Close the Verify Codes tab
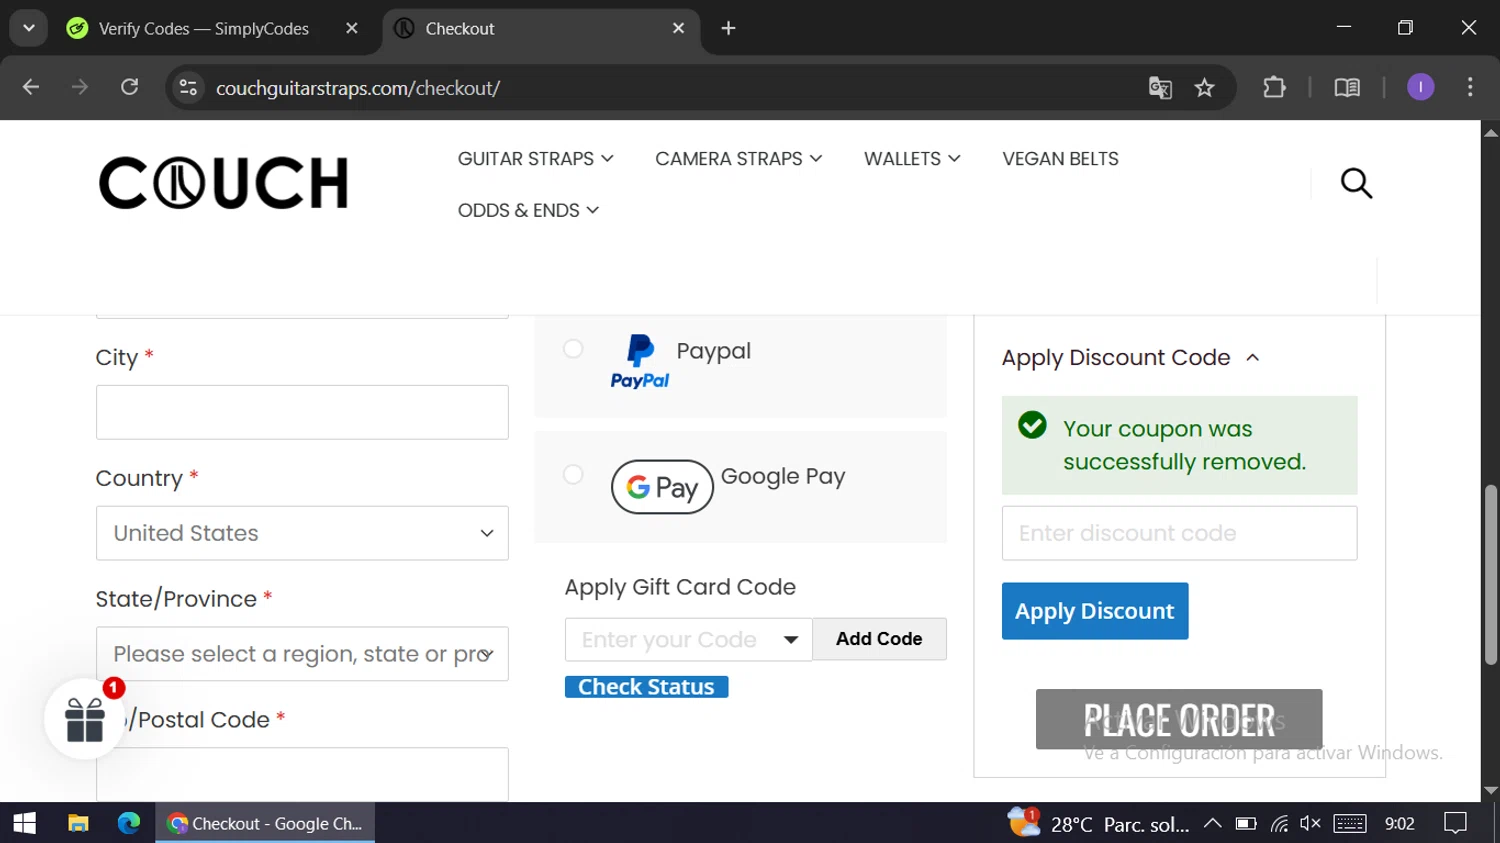Image resolution: width=1500 pixels, height=843 pixels. (x=352, y=28)
